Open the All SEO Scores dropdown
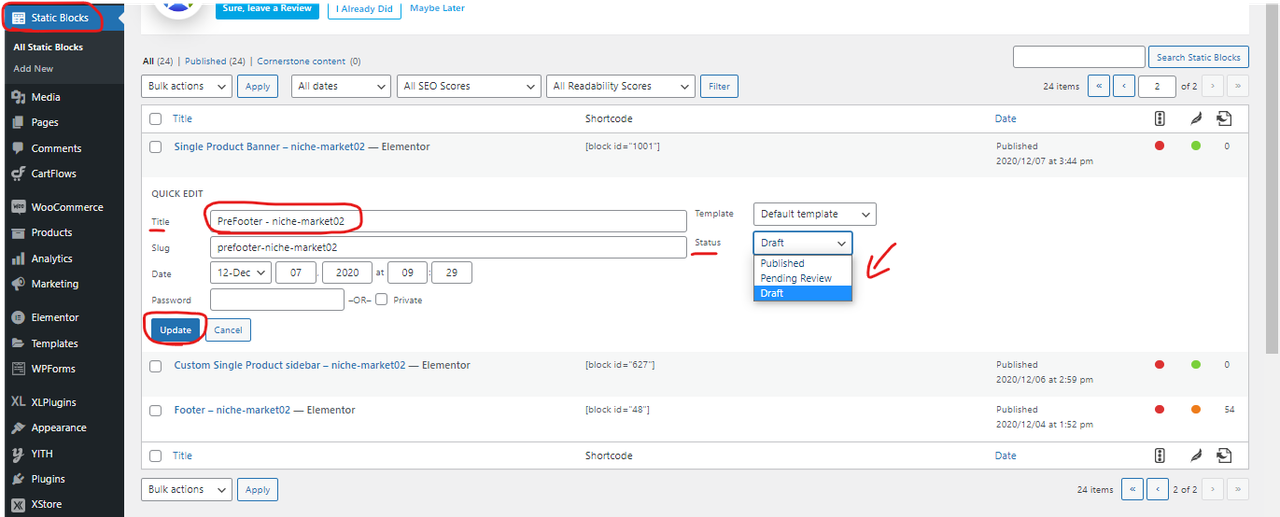Screen dimensions: 1280x517 pyautogui.click(x=469, y=86)
